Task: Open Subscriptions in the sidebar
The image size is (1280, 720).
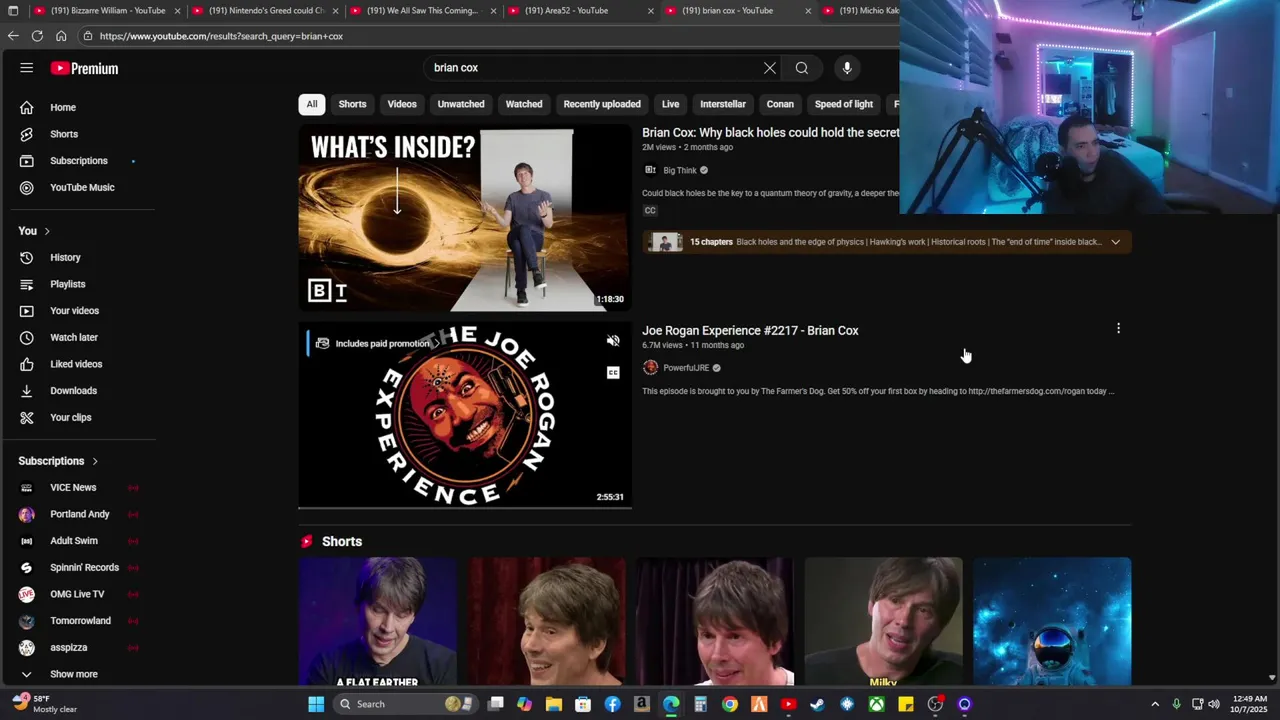Action: [x=80, y=161]
